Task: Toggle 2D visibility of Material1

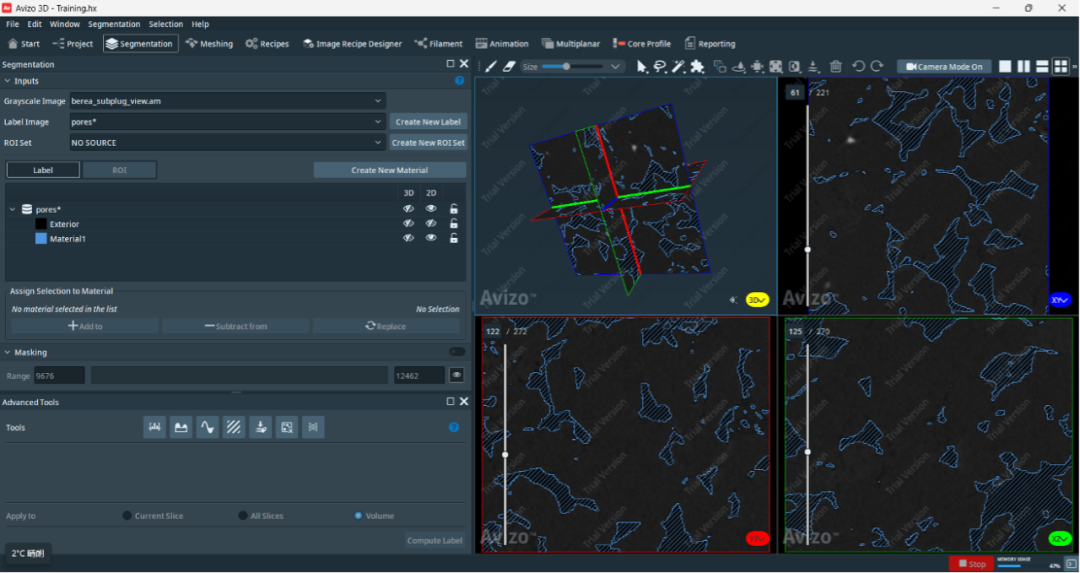Action: click(x=431, y=239)
